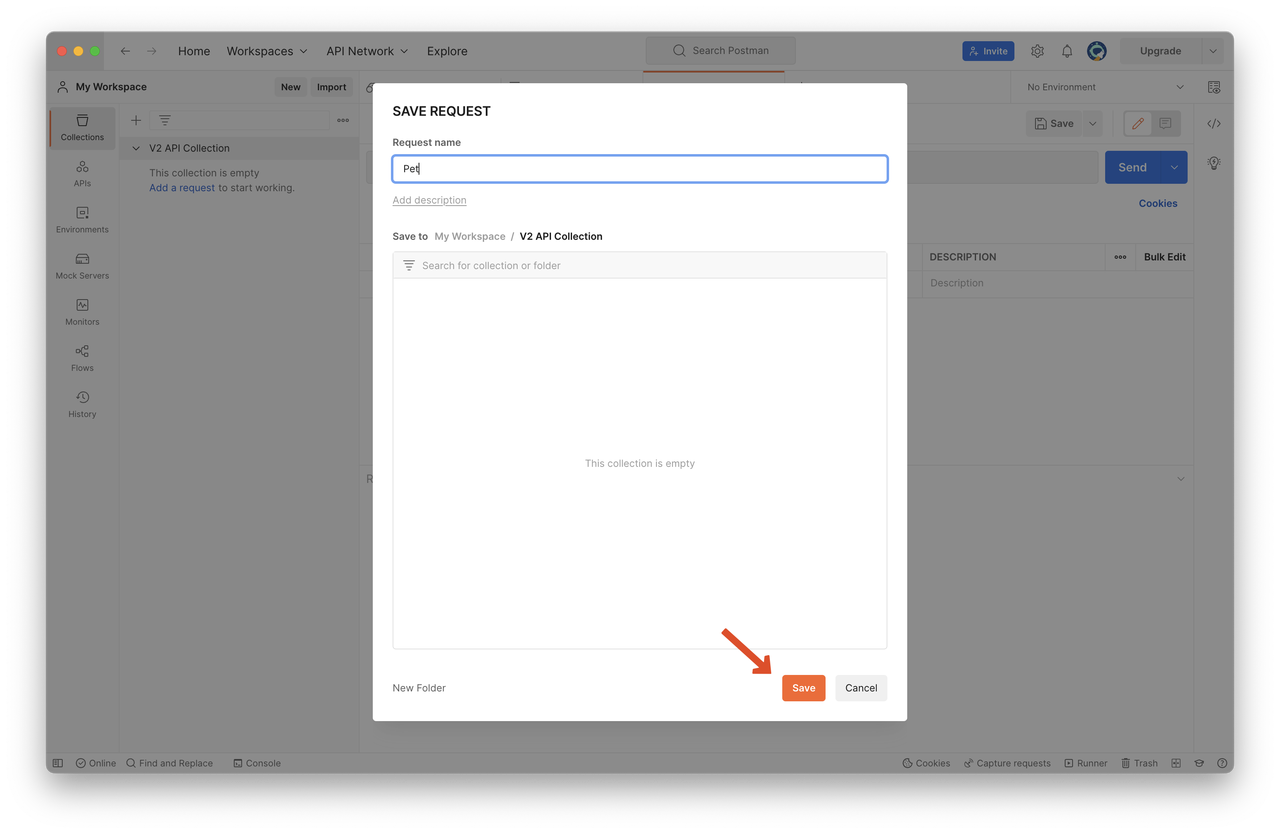Click the Invite button

[x=988, y=51]
